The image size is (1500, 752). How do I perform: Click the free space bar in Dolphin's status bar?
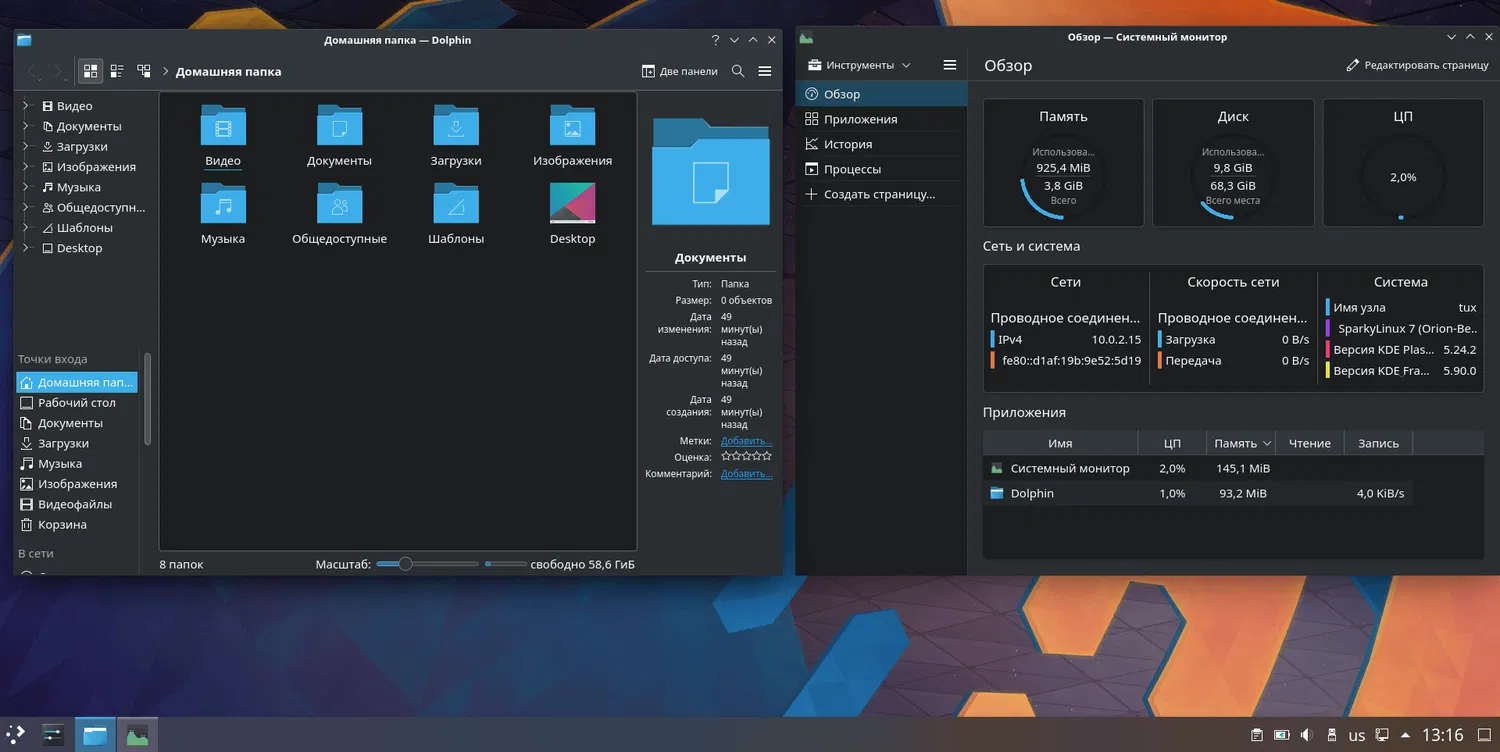(x=506, y=564)
